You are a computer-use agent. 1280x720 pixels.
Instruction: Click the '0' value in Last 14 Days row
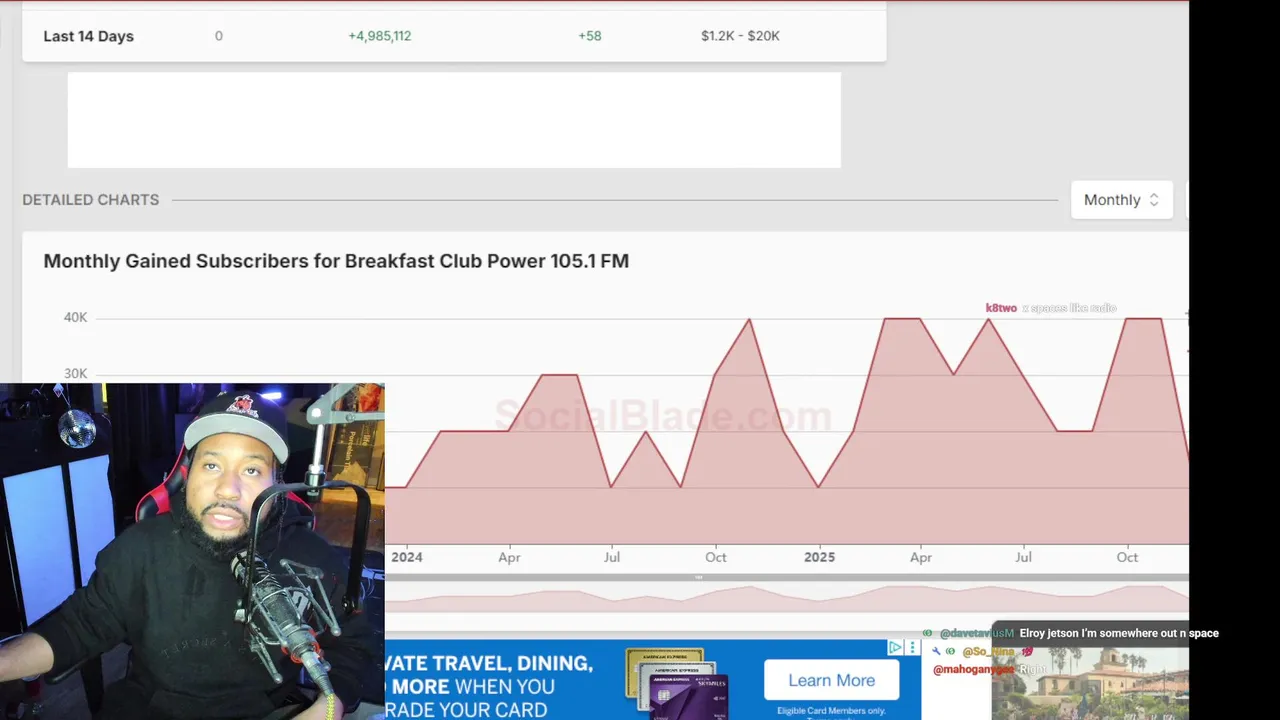pyautogui.click(x=219, y=36)
